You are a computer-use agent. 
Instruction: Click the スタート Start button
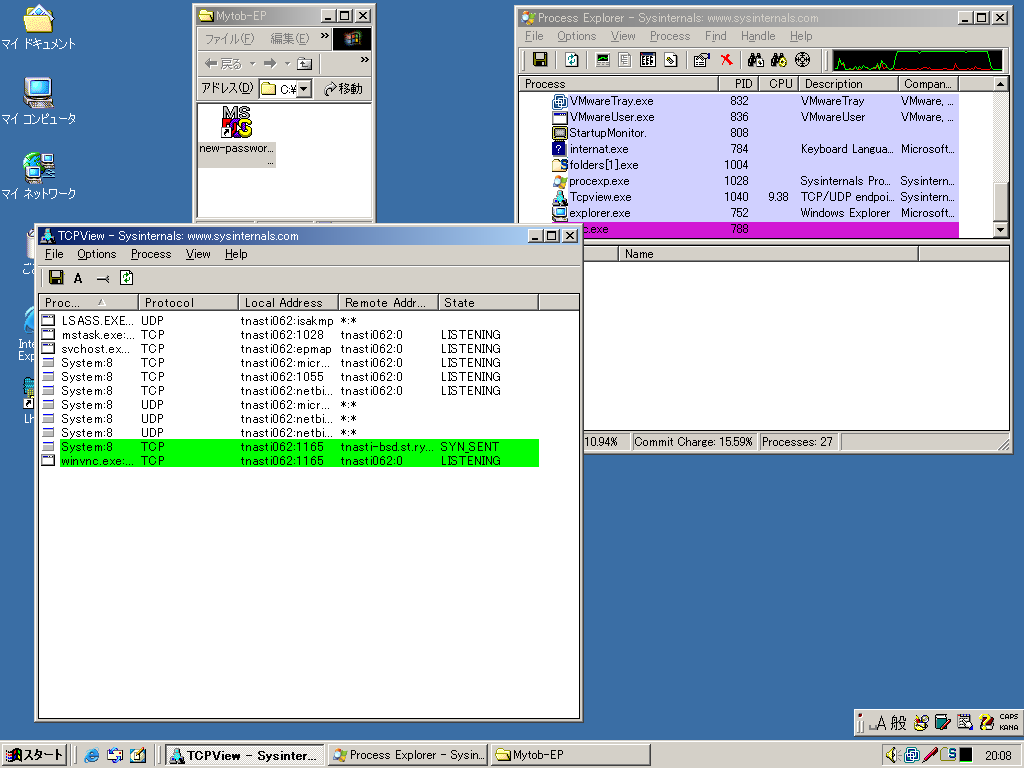coord(34,755)
